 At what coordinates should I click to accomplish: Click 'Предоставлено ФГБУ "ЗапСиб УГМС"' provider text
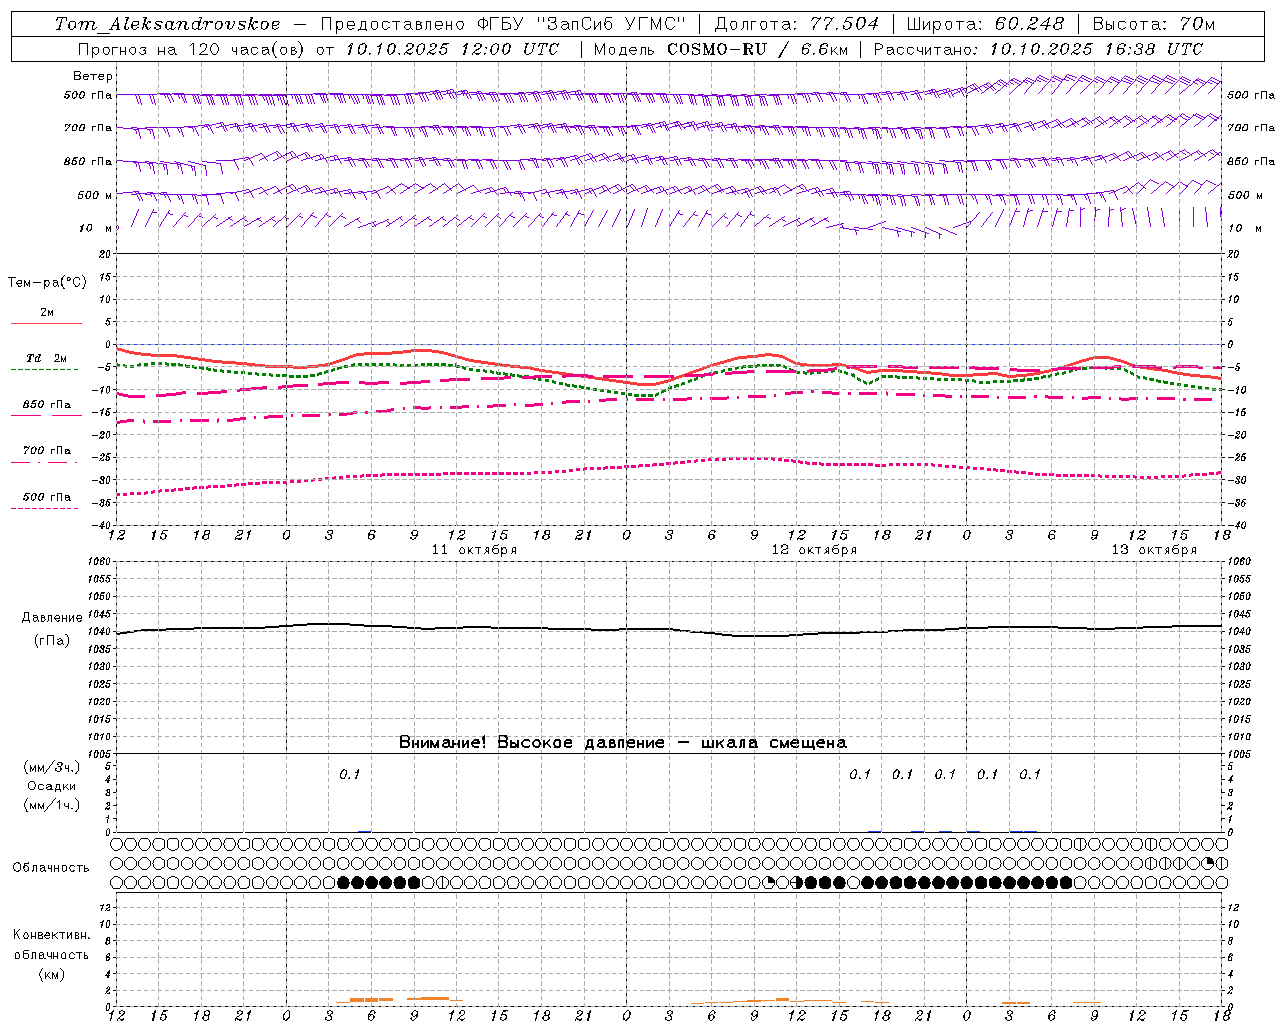click(503, 24)
